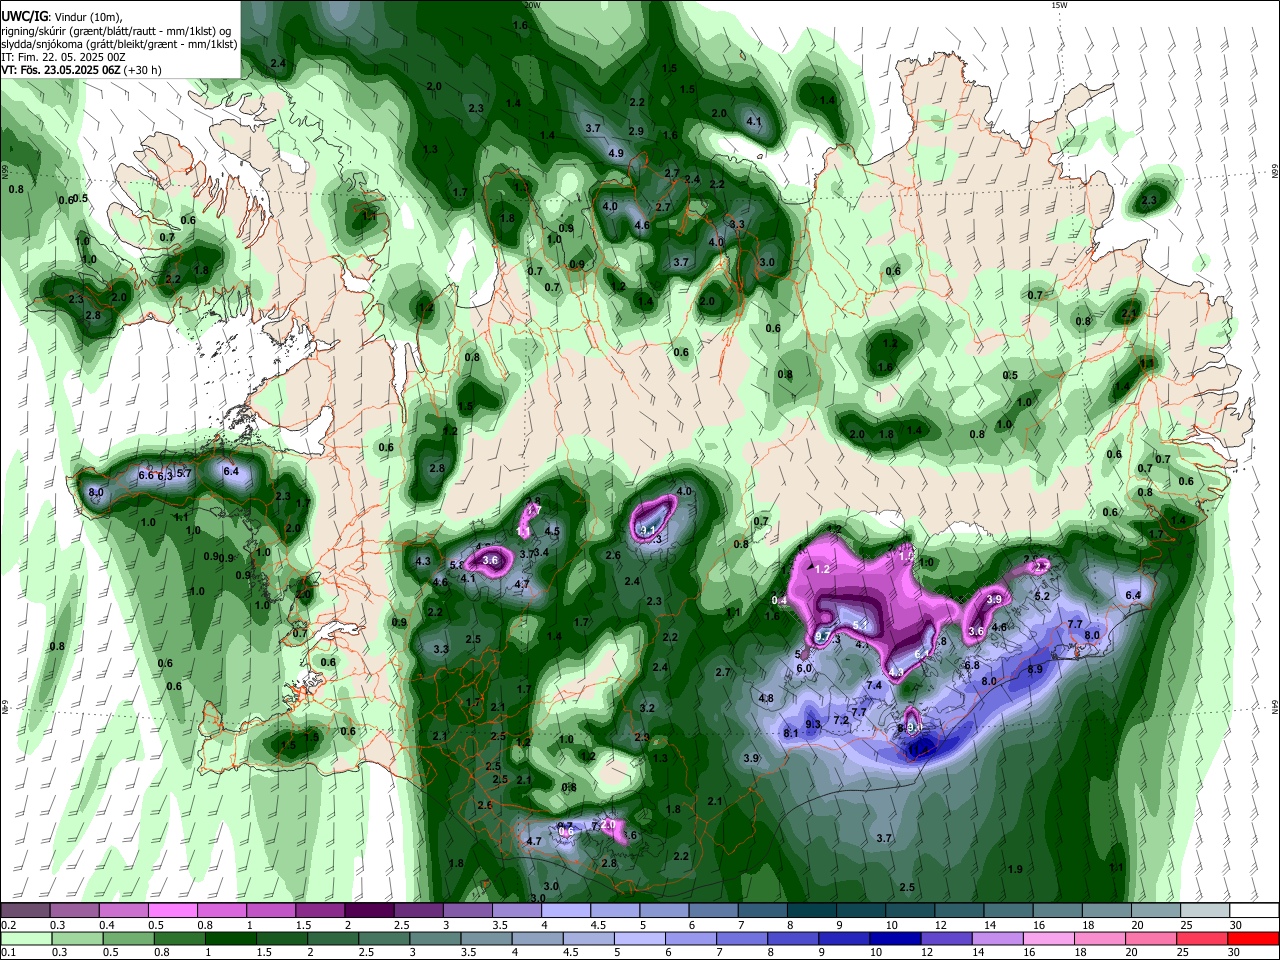Click the 'UWC/IG' title text
The width and height of the screenshot is (1280, 960).
coord(23,15)
